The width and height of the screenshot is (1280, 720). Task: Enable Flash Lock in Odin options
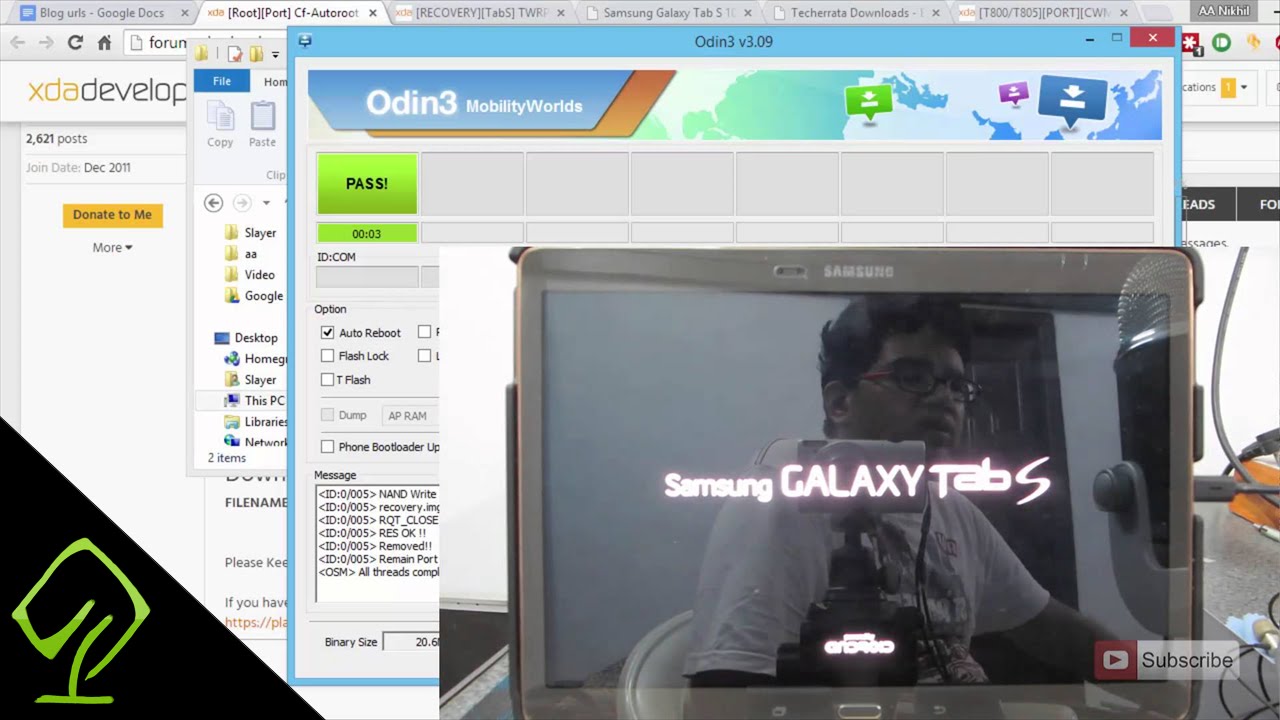(x=327, y=356)
